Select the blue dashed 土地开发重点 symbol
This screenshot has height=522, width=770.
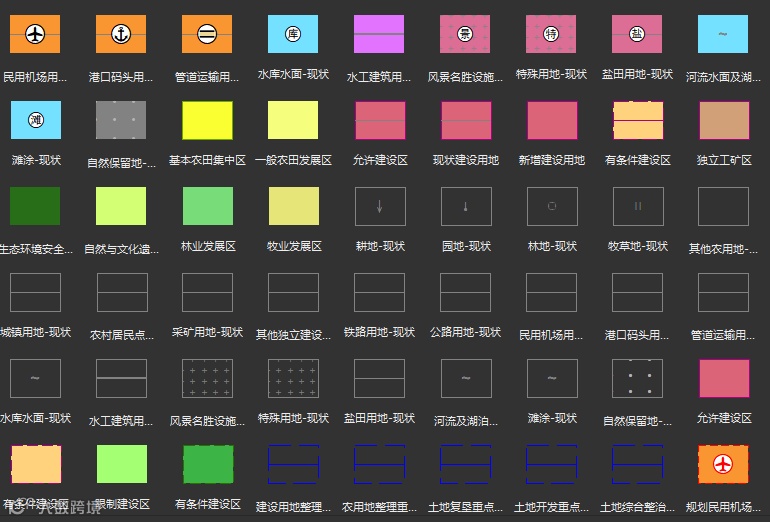point(551,464)
